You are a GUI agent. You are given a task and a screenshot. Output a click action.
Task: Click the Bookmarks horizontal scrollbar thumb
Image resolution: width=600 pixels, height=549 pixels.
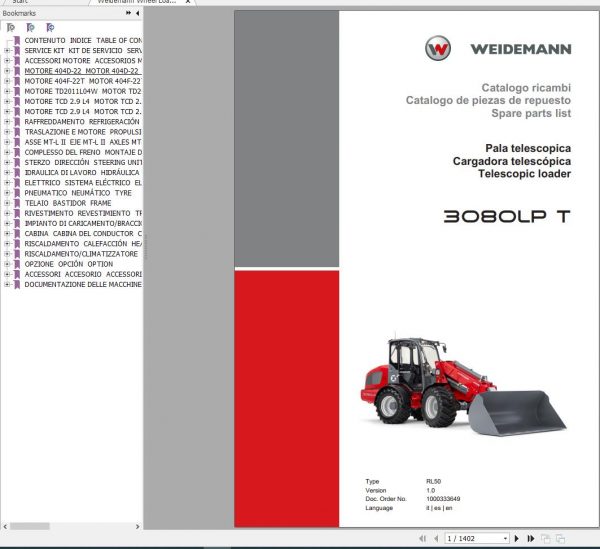[x=29, y=526]
